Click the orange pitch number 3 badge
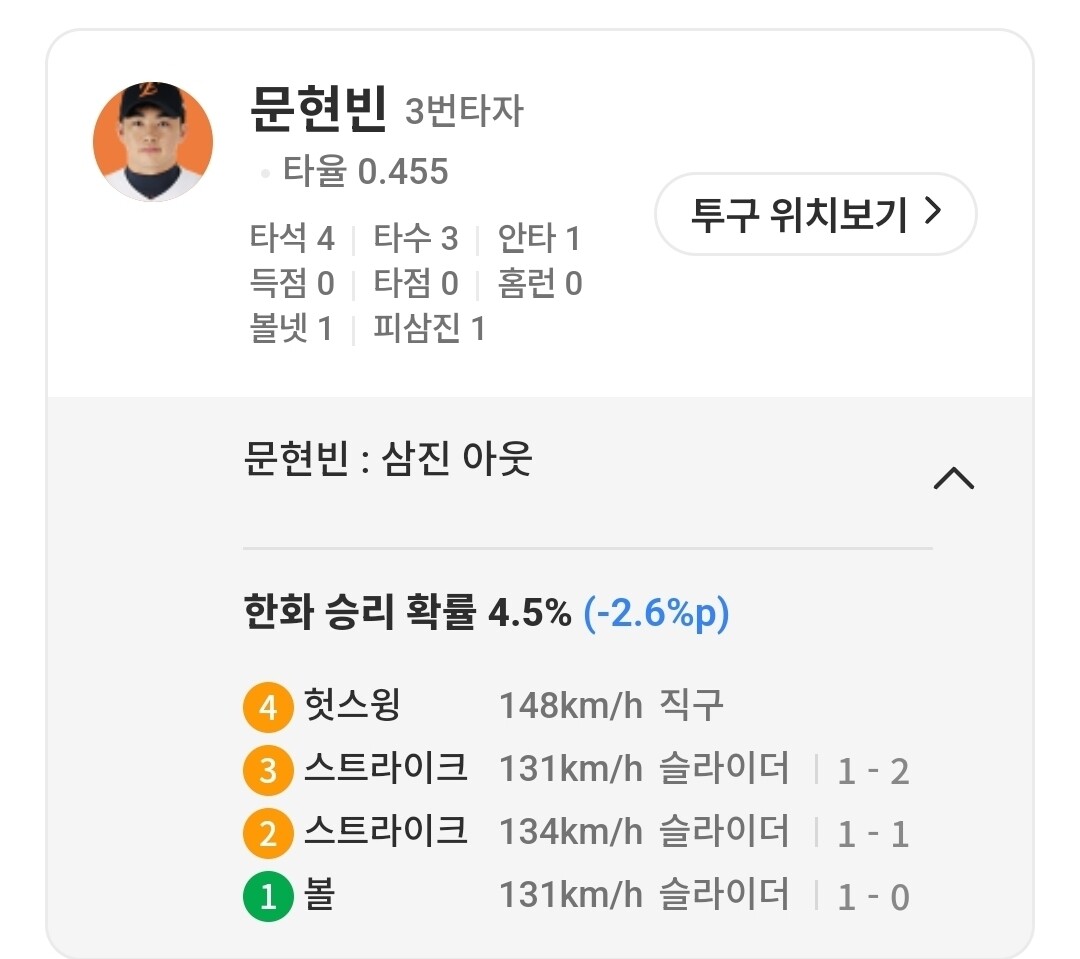 click(267, 771)
